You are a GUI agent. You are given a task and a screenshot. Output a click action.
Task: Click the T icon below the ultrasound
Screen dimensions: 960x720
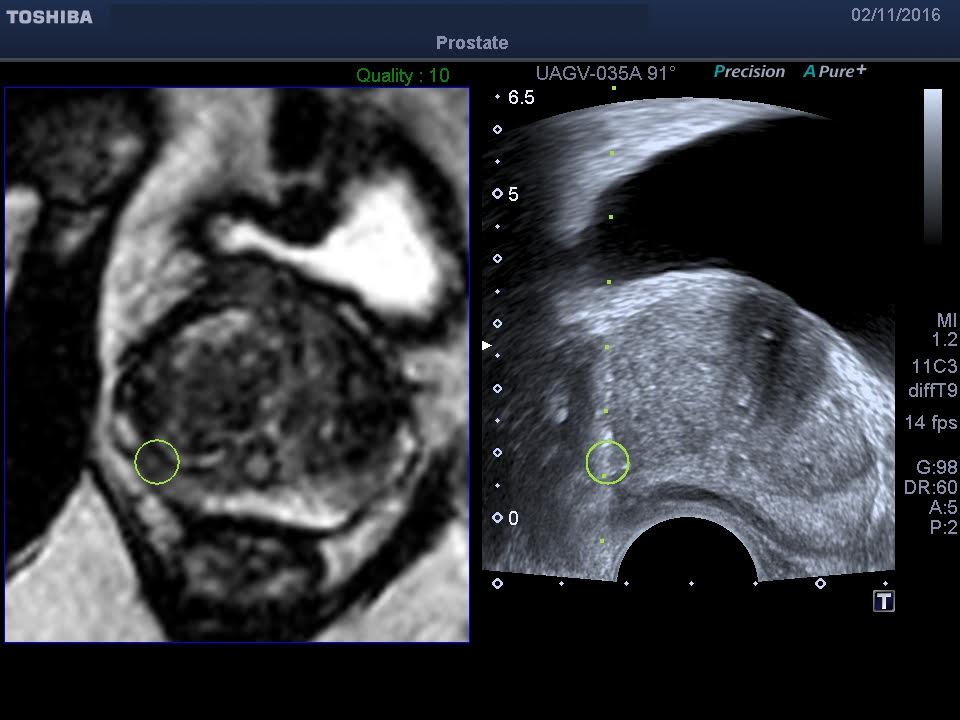(x=884, y=601)
